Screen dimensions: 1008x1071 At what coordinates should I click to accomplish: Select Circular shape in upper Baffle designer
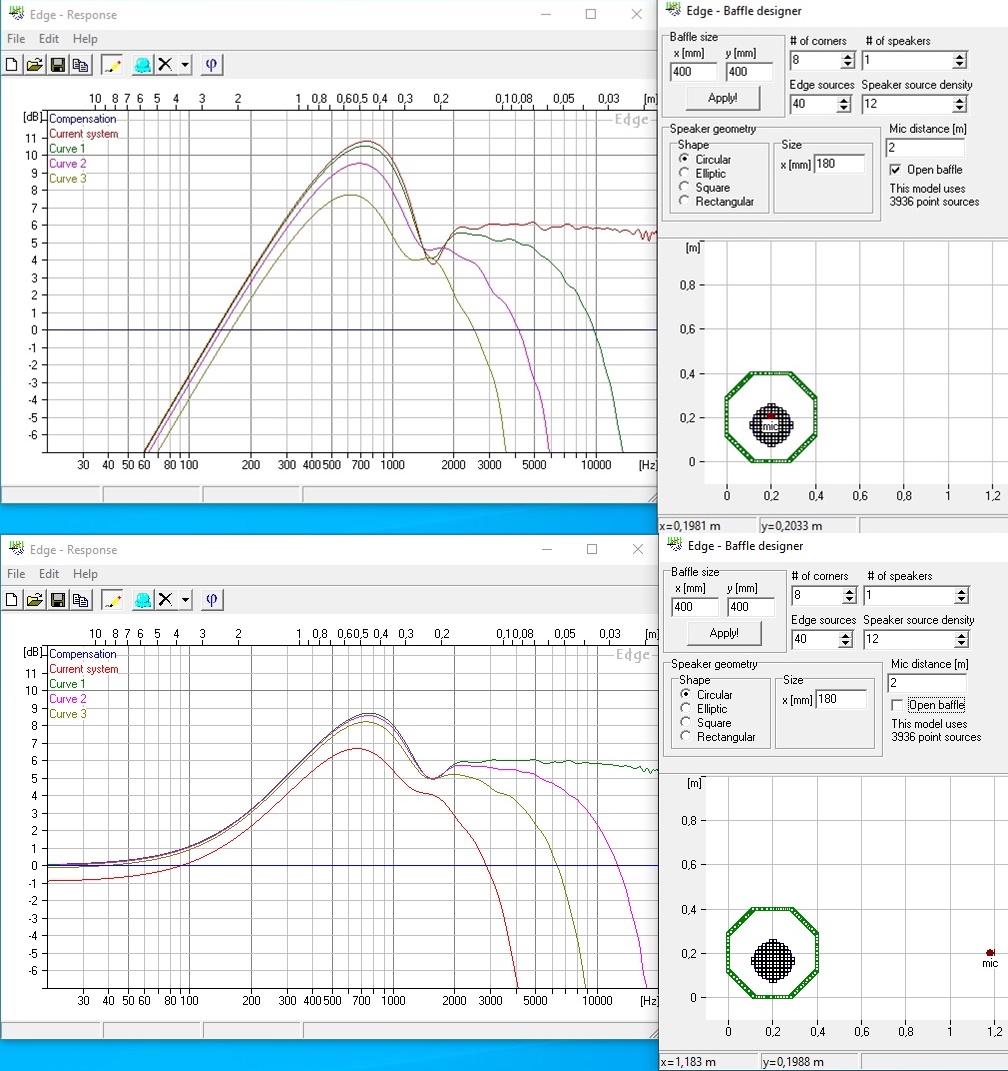[684, 159]
